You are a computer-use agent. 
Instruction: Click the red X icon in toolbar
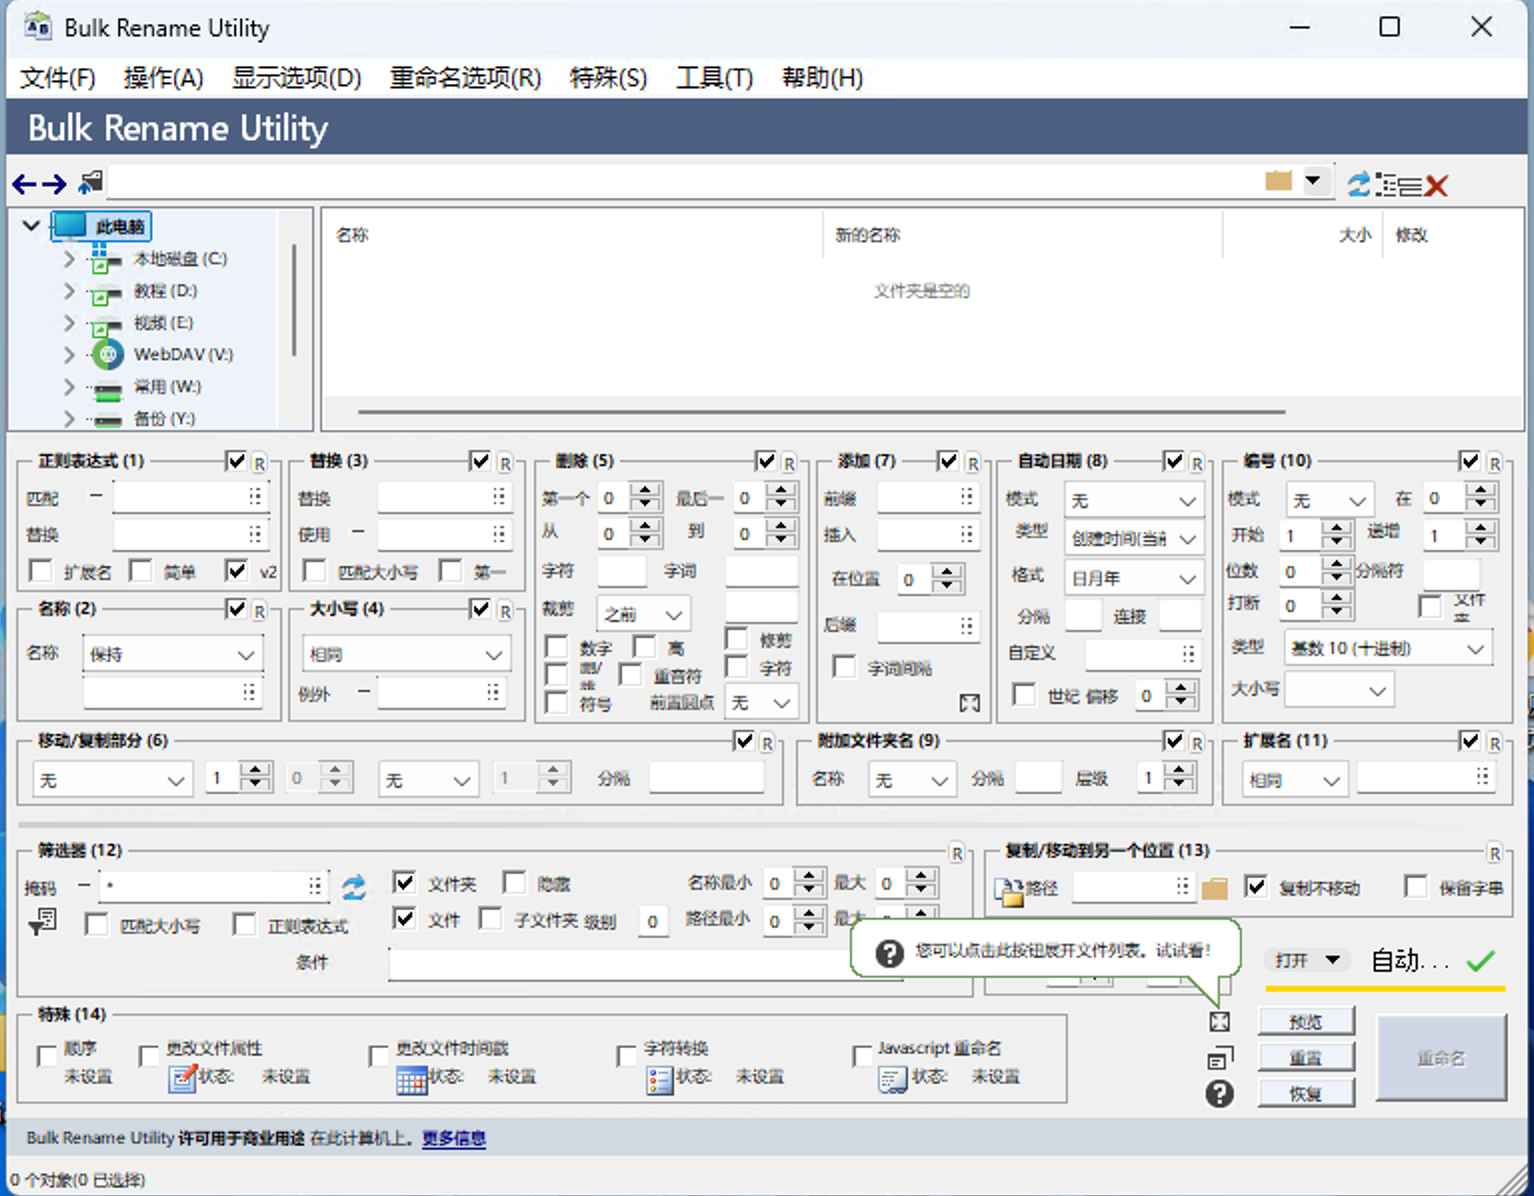[1436, 185]
